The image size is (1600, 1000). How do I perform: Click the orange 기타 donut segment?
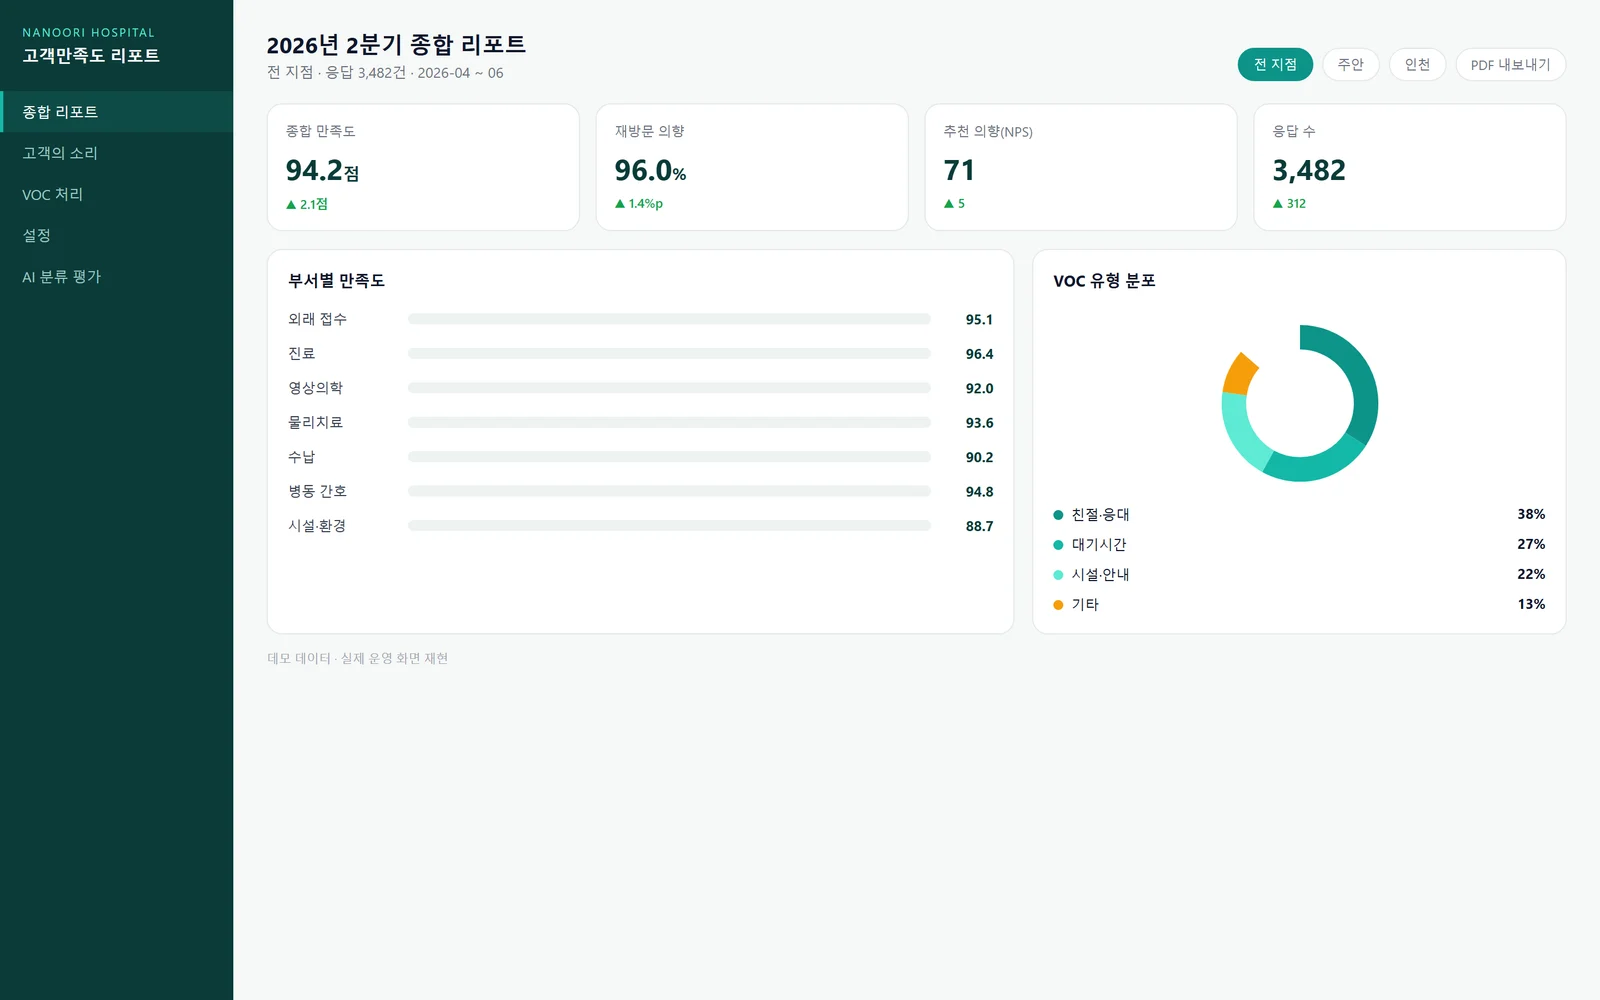pyautogui.click(x=1239, y=374)
